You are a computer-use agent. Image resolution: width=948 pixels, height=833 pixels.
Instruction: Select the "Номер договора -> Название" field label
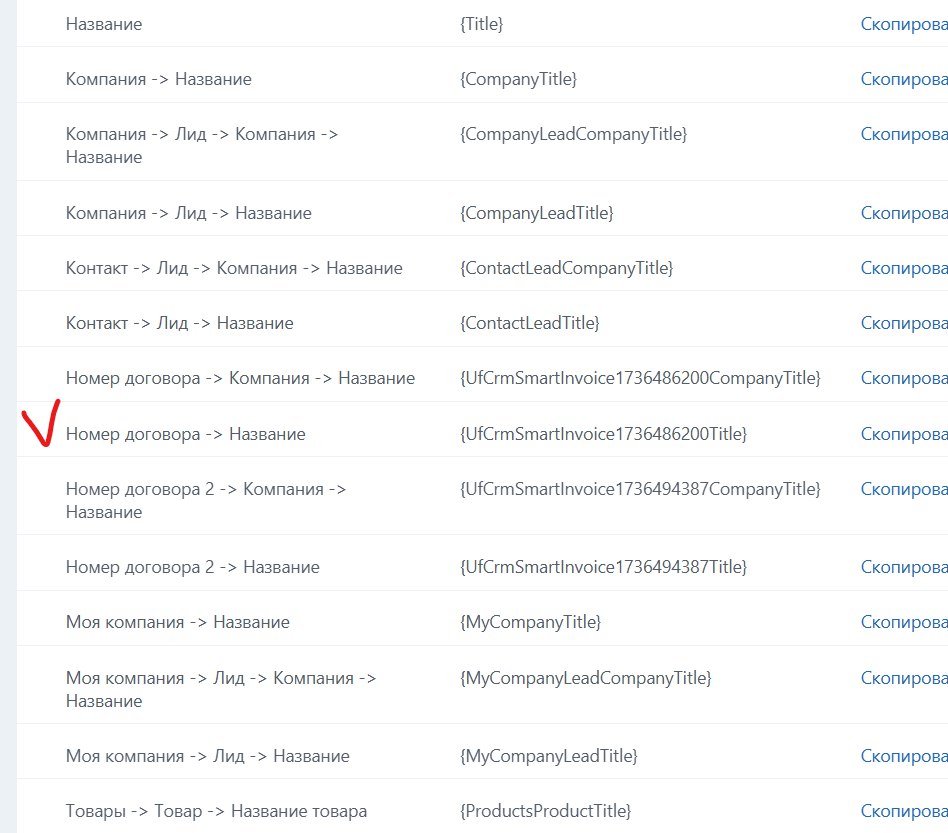185,434
